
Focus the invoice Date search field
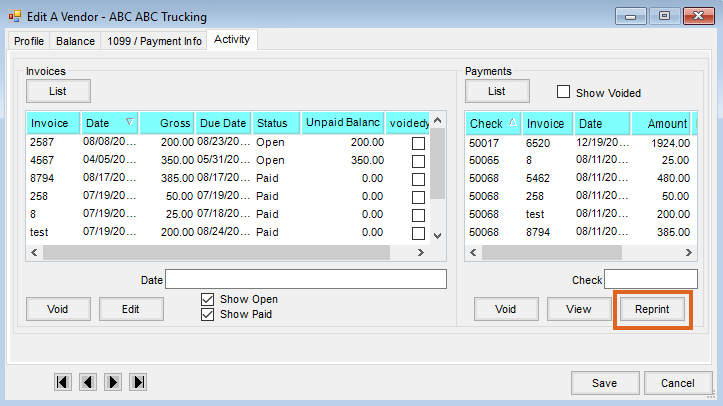306,279
